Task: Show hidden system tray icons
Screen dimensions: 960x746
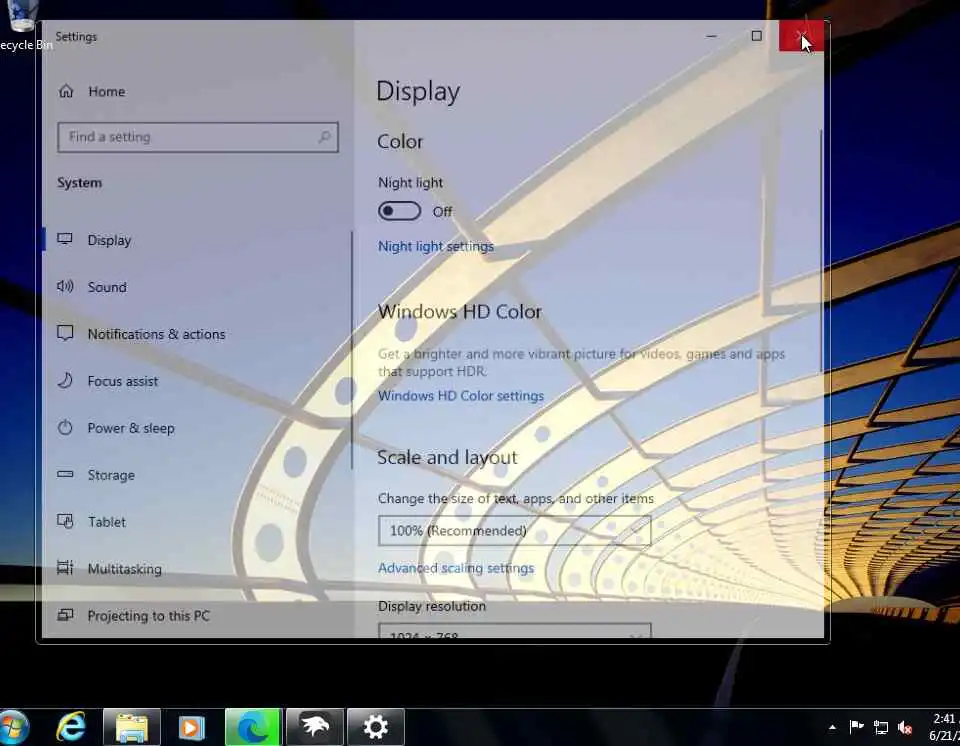Action: [x=832, y=728]
